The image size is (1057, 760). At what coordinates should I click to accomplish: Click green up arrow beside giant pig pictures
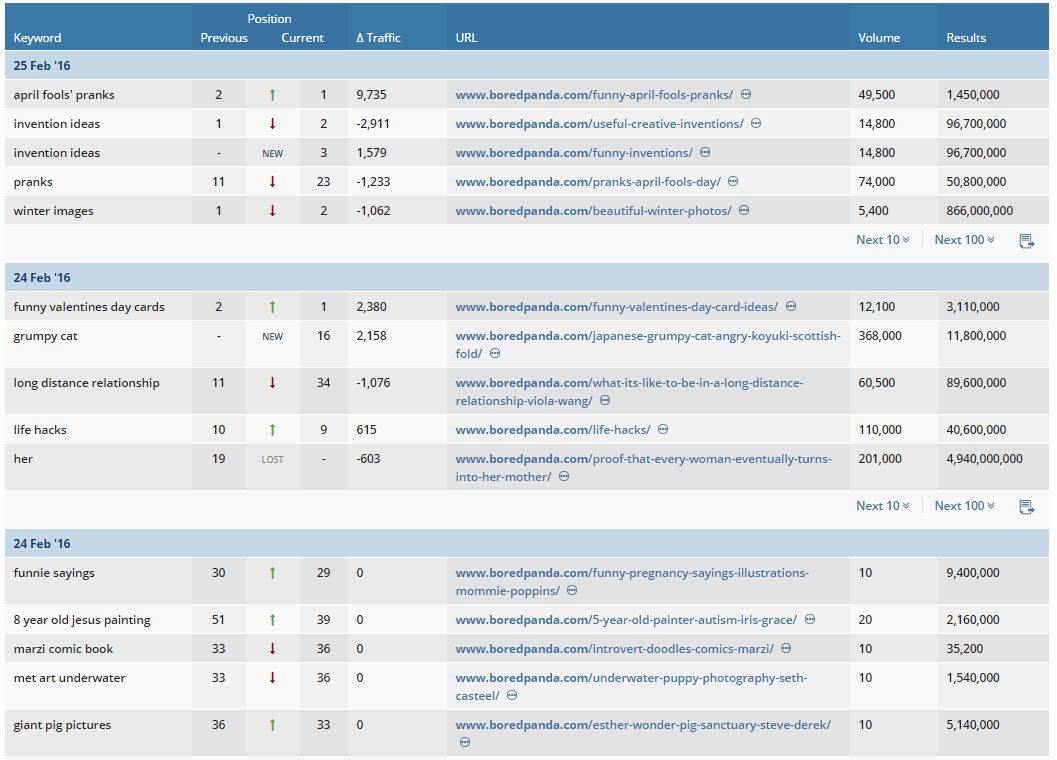click(x=272, y=725)
